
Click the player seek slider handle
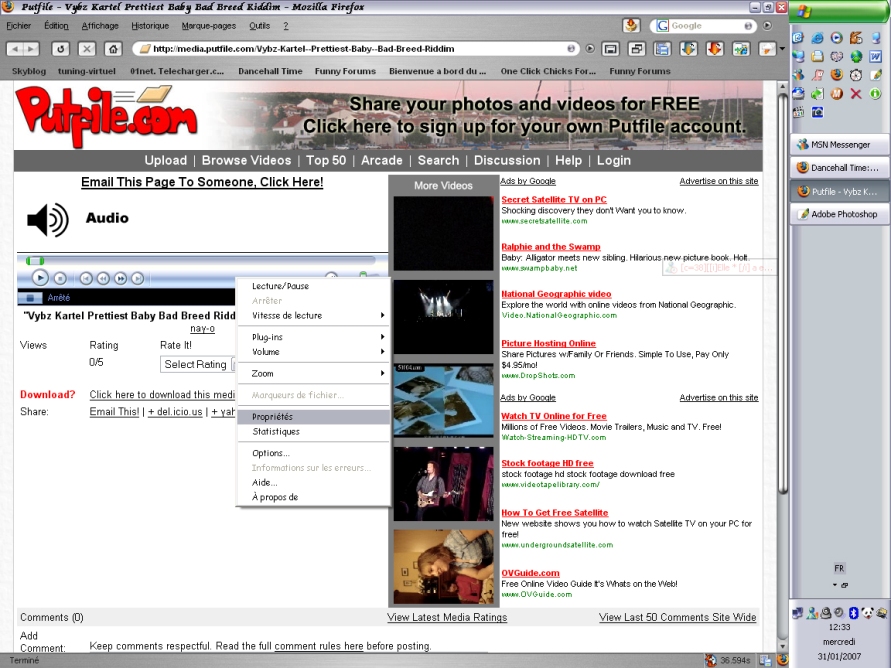click(x=35, y=261)
